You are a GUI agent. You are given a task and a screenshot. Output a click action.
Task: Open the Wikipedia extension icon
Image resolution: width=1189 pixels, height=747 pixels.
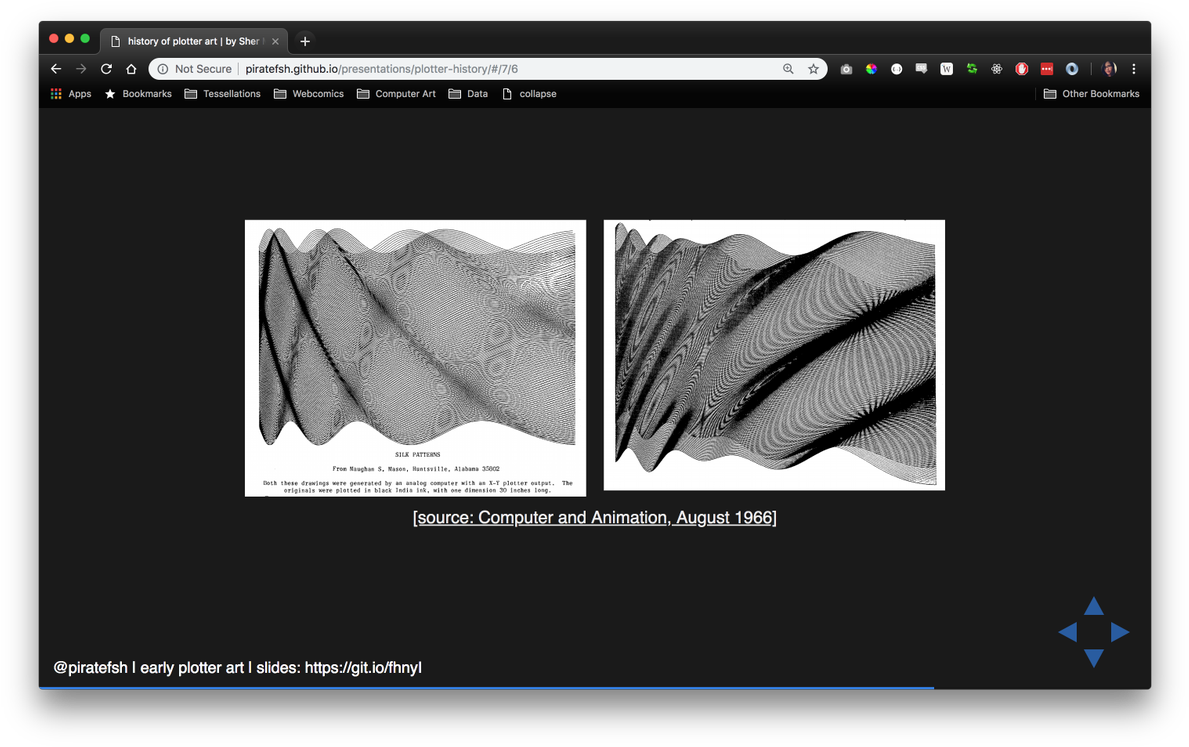pyautogui.click(x=946, y=69)
